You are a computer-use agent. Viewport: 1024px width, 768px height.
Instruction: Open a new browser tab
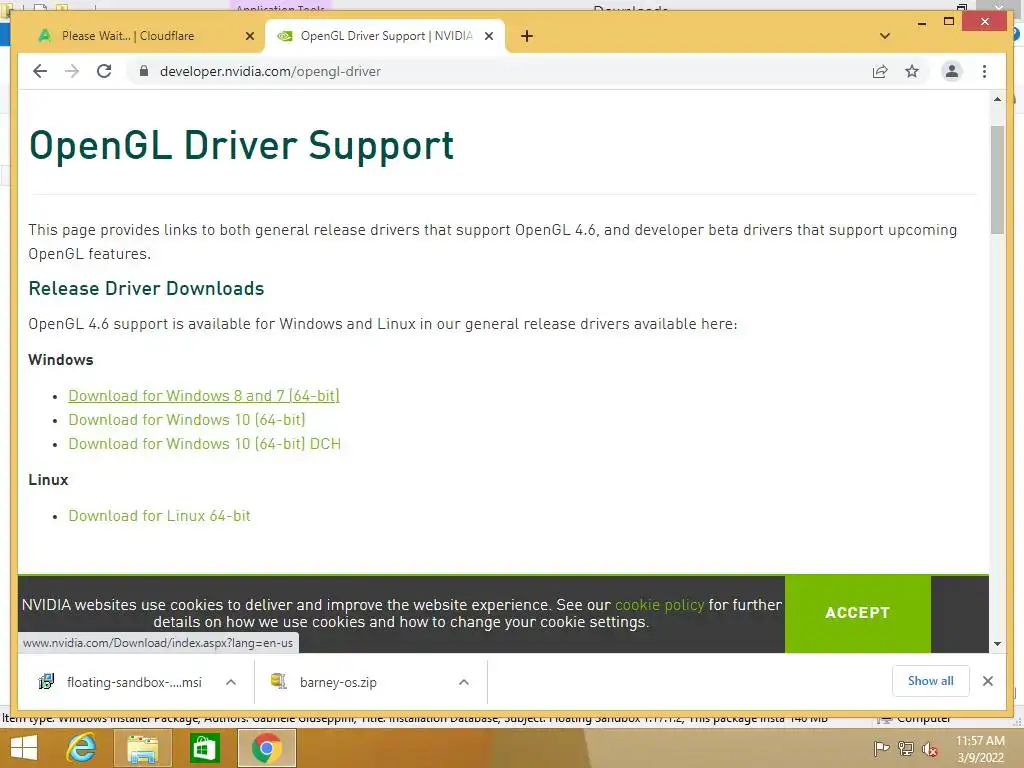pos(527,36)
